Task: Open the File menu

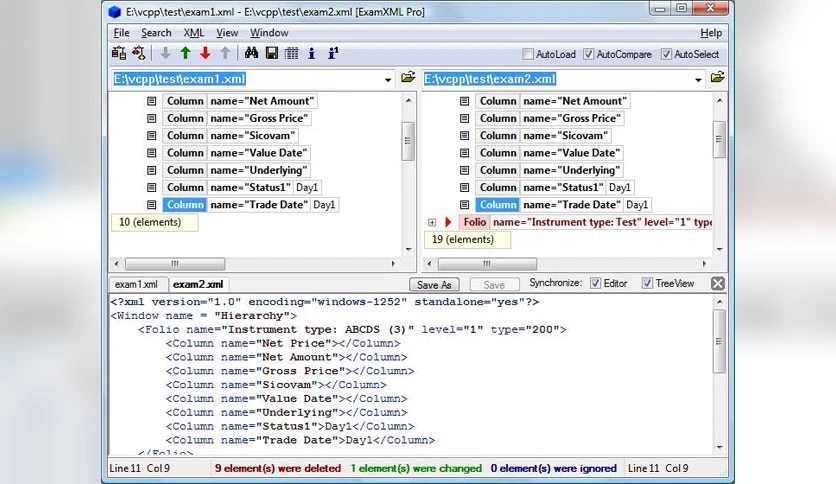Action: (122, 33)
